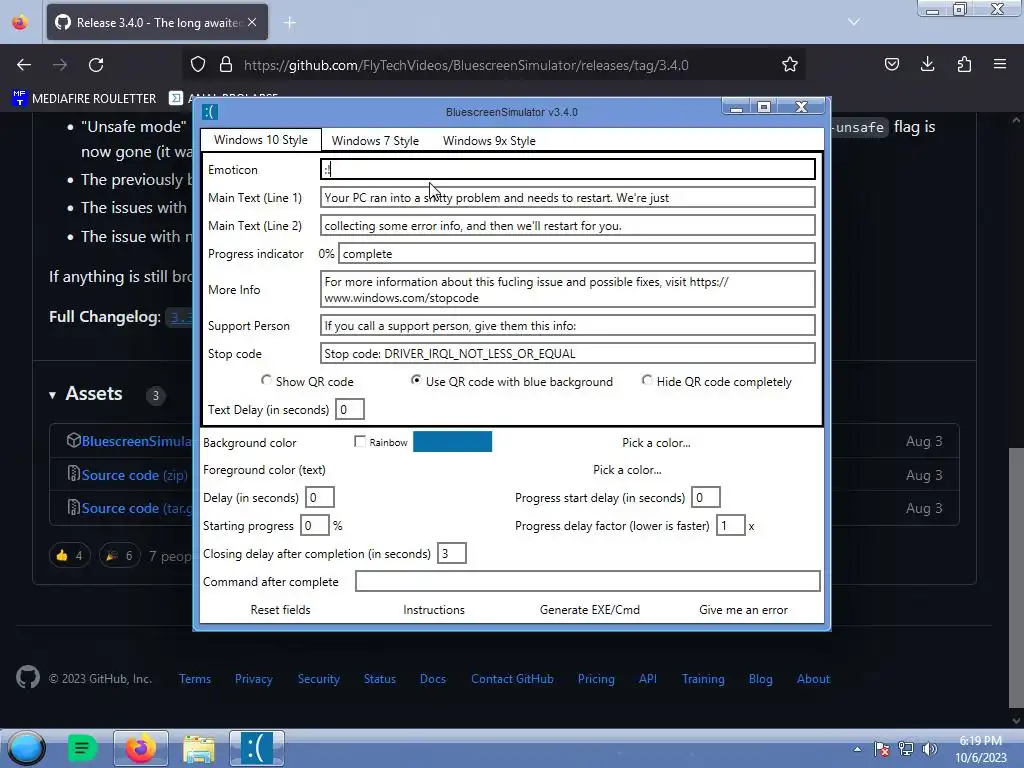Image resolution: width=1024 pixels, height=768 pixels.
Task: Open the Instructions button
Action: click(434, 609)
